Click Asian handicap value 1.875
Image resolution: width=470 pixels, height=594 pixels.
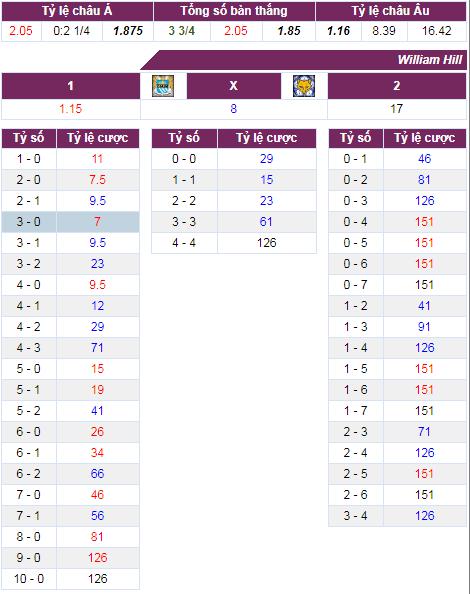click(x=128, y=31)
